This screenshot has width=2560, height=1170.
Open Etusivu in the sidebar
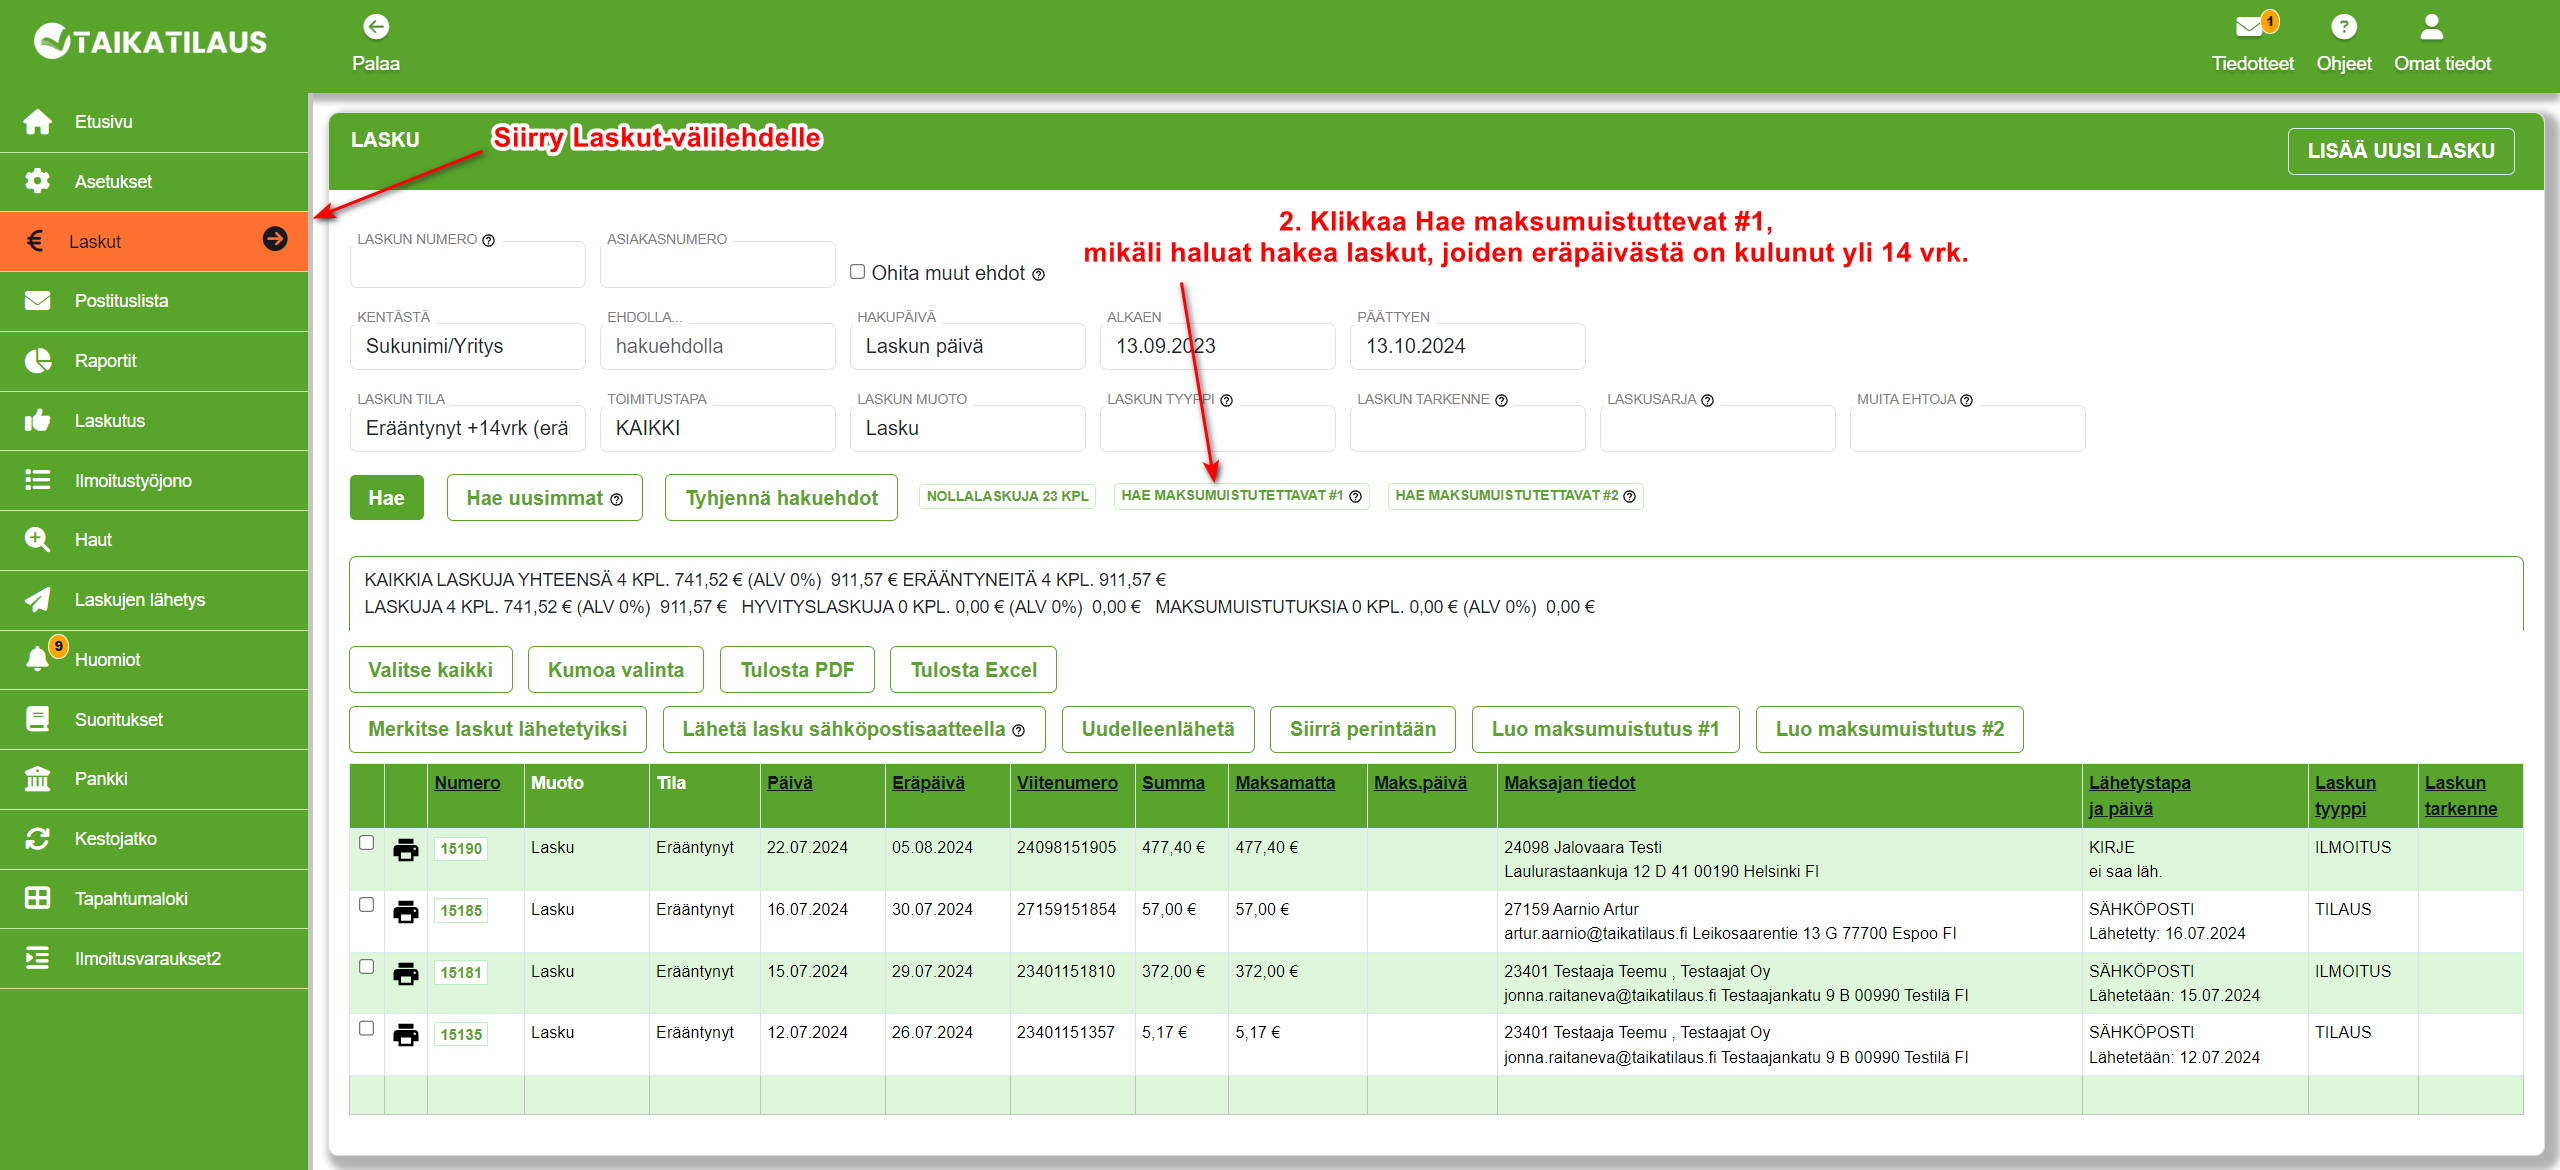click(154, 122)
